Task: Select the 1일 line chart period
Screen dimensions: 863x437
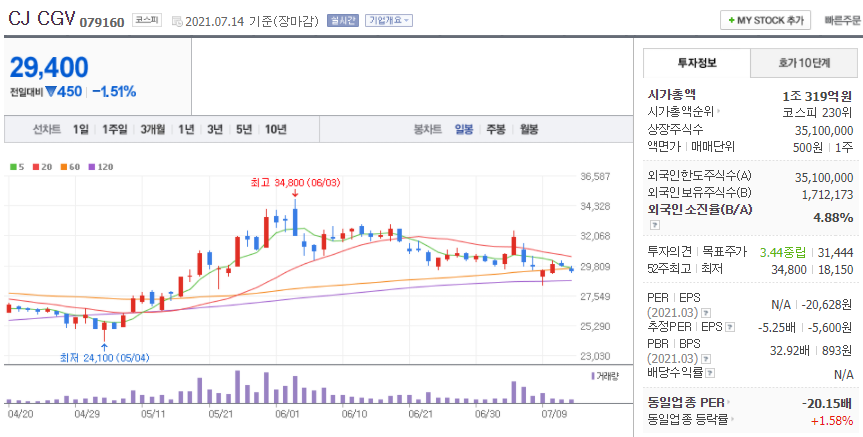Action: click(x=80, y=129)
